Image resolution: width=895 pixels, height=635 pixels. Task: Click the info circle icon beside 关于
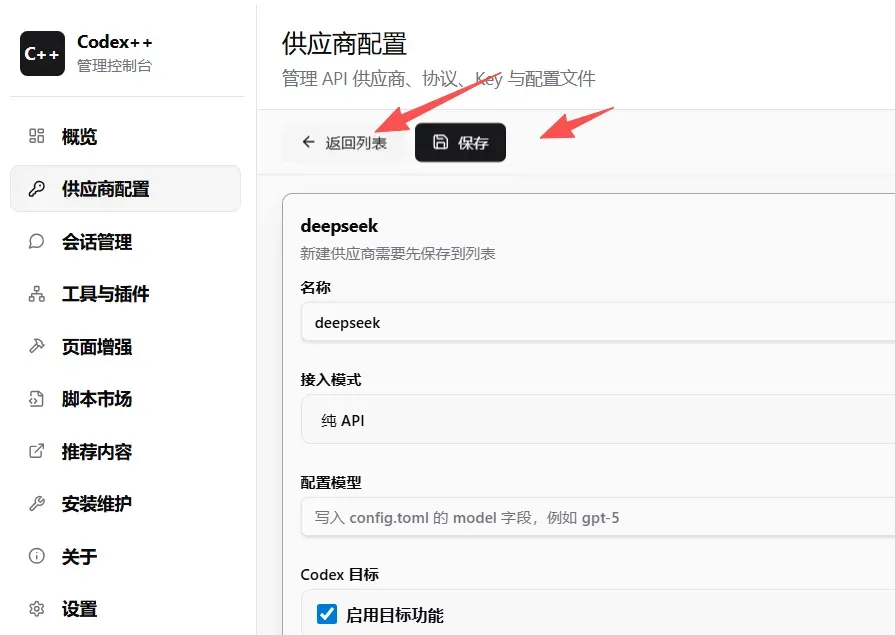pos(37,556)
